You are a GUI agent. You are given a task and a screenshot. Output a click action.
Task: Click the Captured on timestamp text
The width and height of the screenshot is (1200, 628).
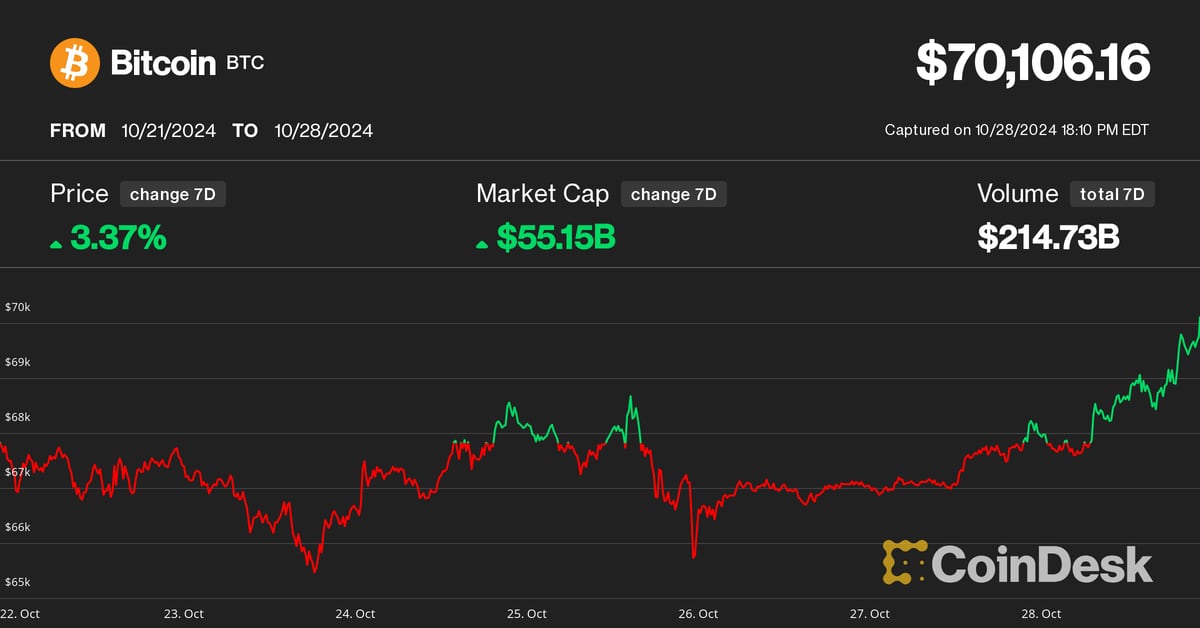click(x=1016, y=130)
